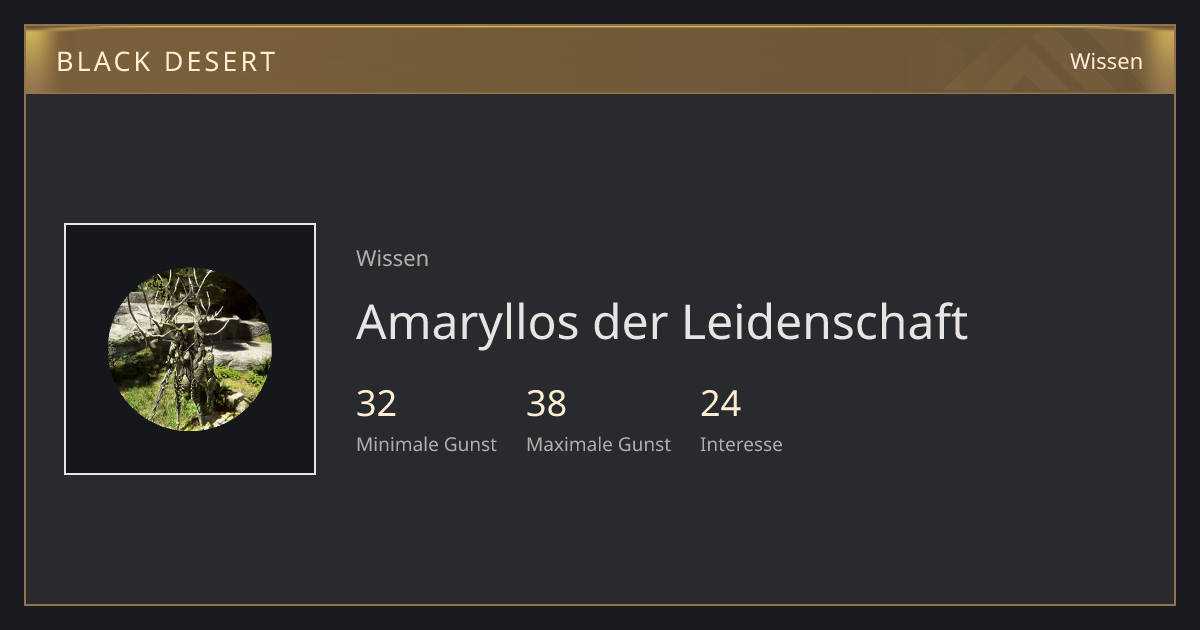The height and width of the screenshot is (630, 1200).
Task: Click the word Amaryllos in the title
Action: [467, 324]
